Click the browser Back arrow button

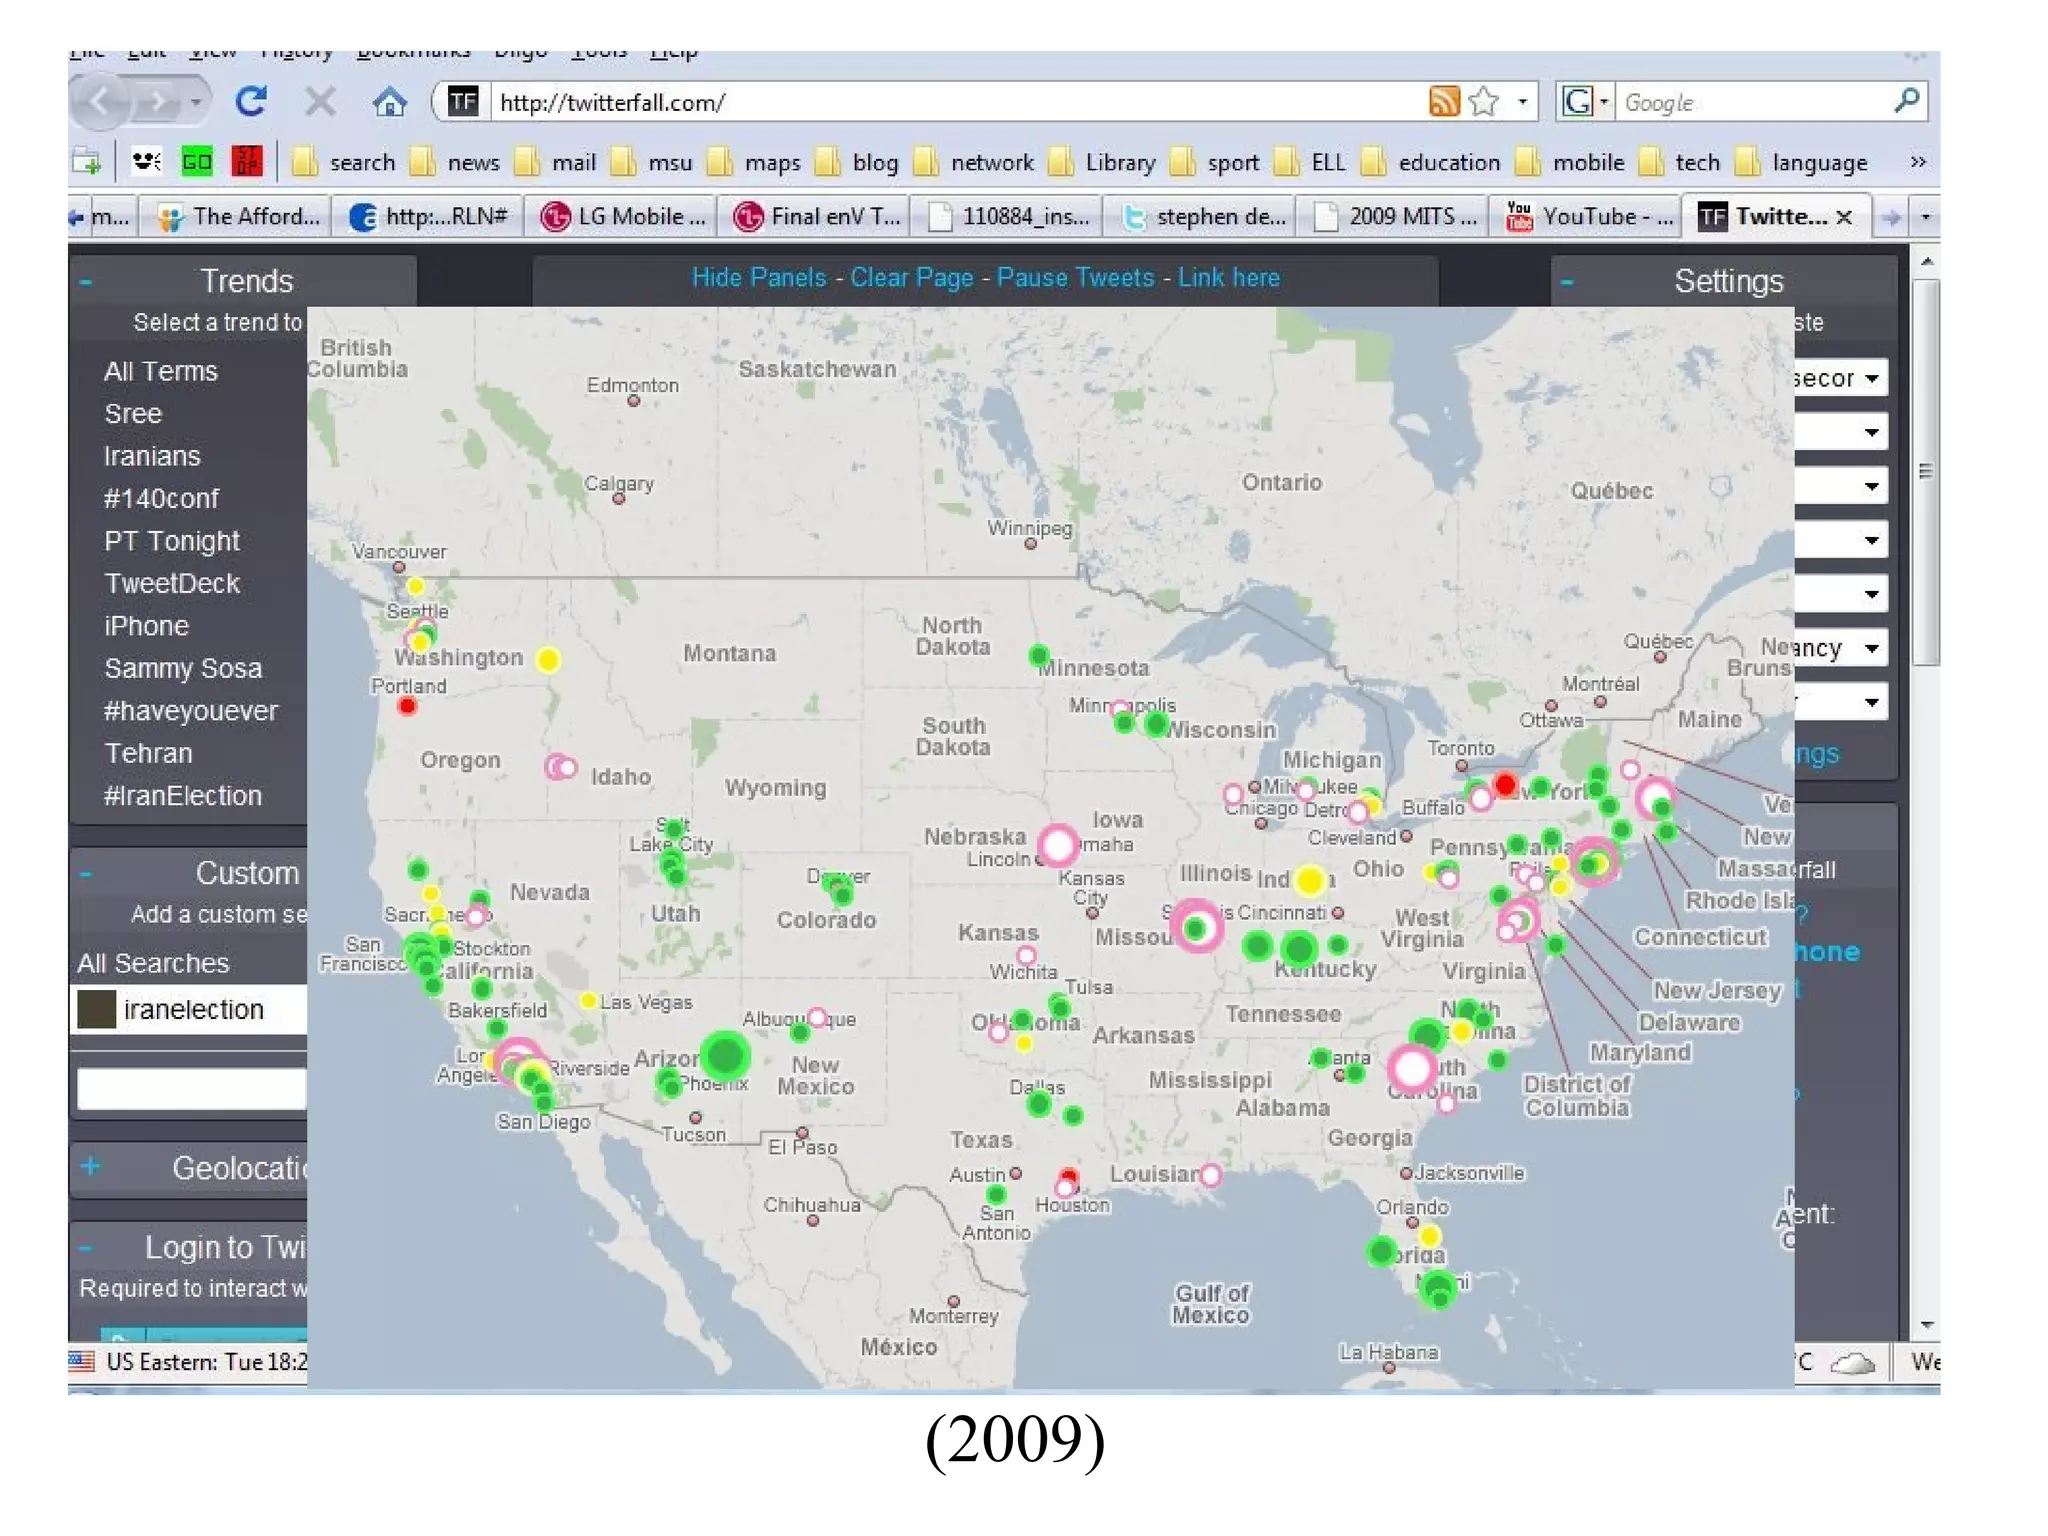[x=101, y=102]
